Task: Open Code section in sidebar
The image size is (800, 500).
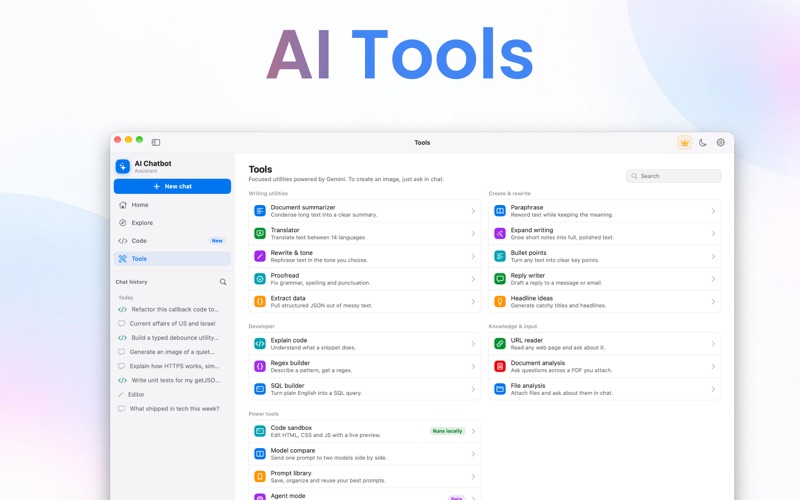Action: (172, 240)
